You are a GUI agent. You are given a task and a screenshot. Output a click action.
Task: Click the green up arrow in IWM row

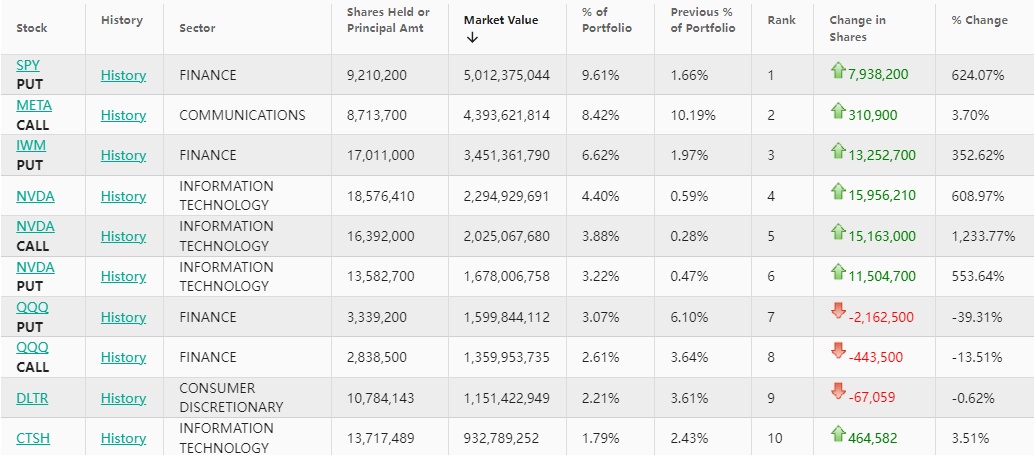point(838,151)
